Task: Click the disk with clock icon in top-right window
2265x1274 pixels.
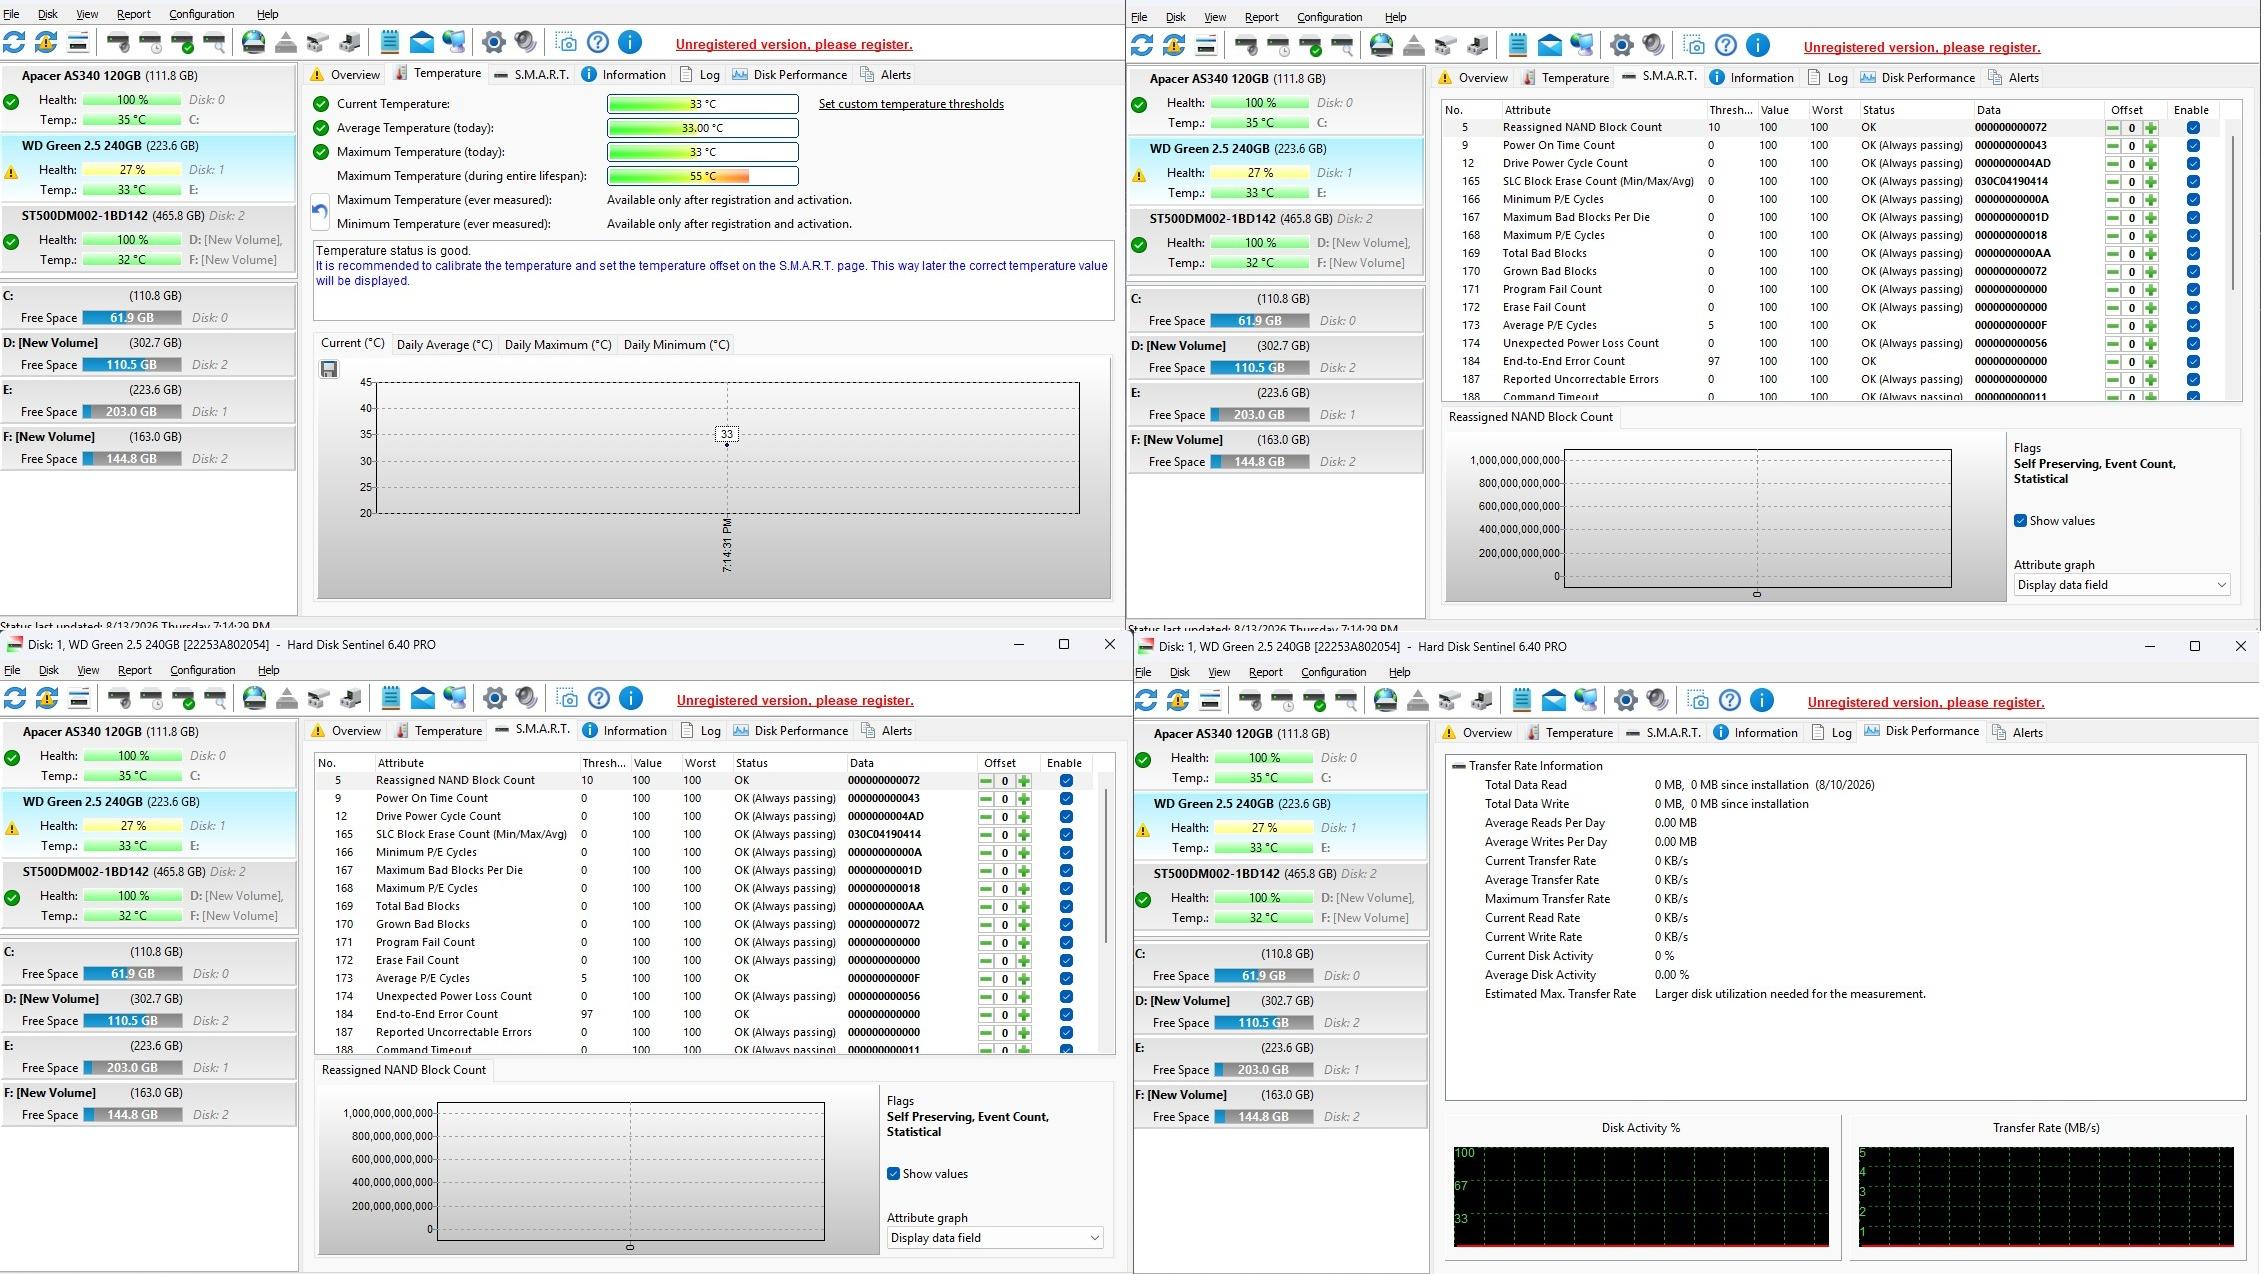Action: [x=1278, y=45]
